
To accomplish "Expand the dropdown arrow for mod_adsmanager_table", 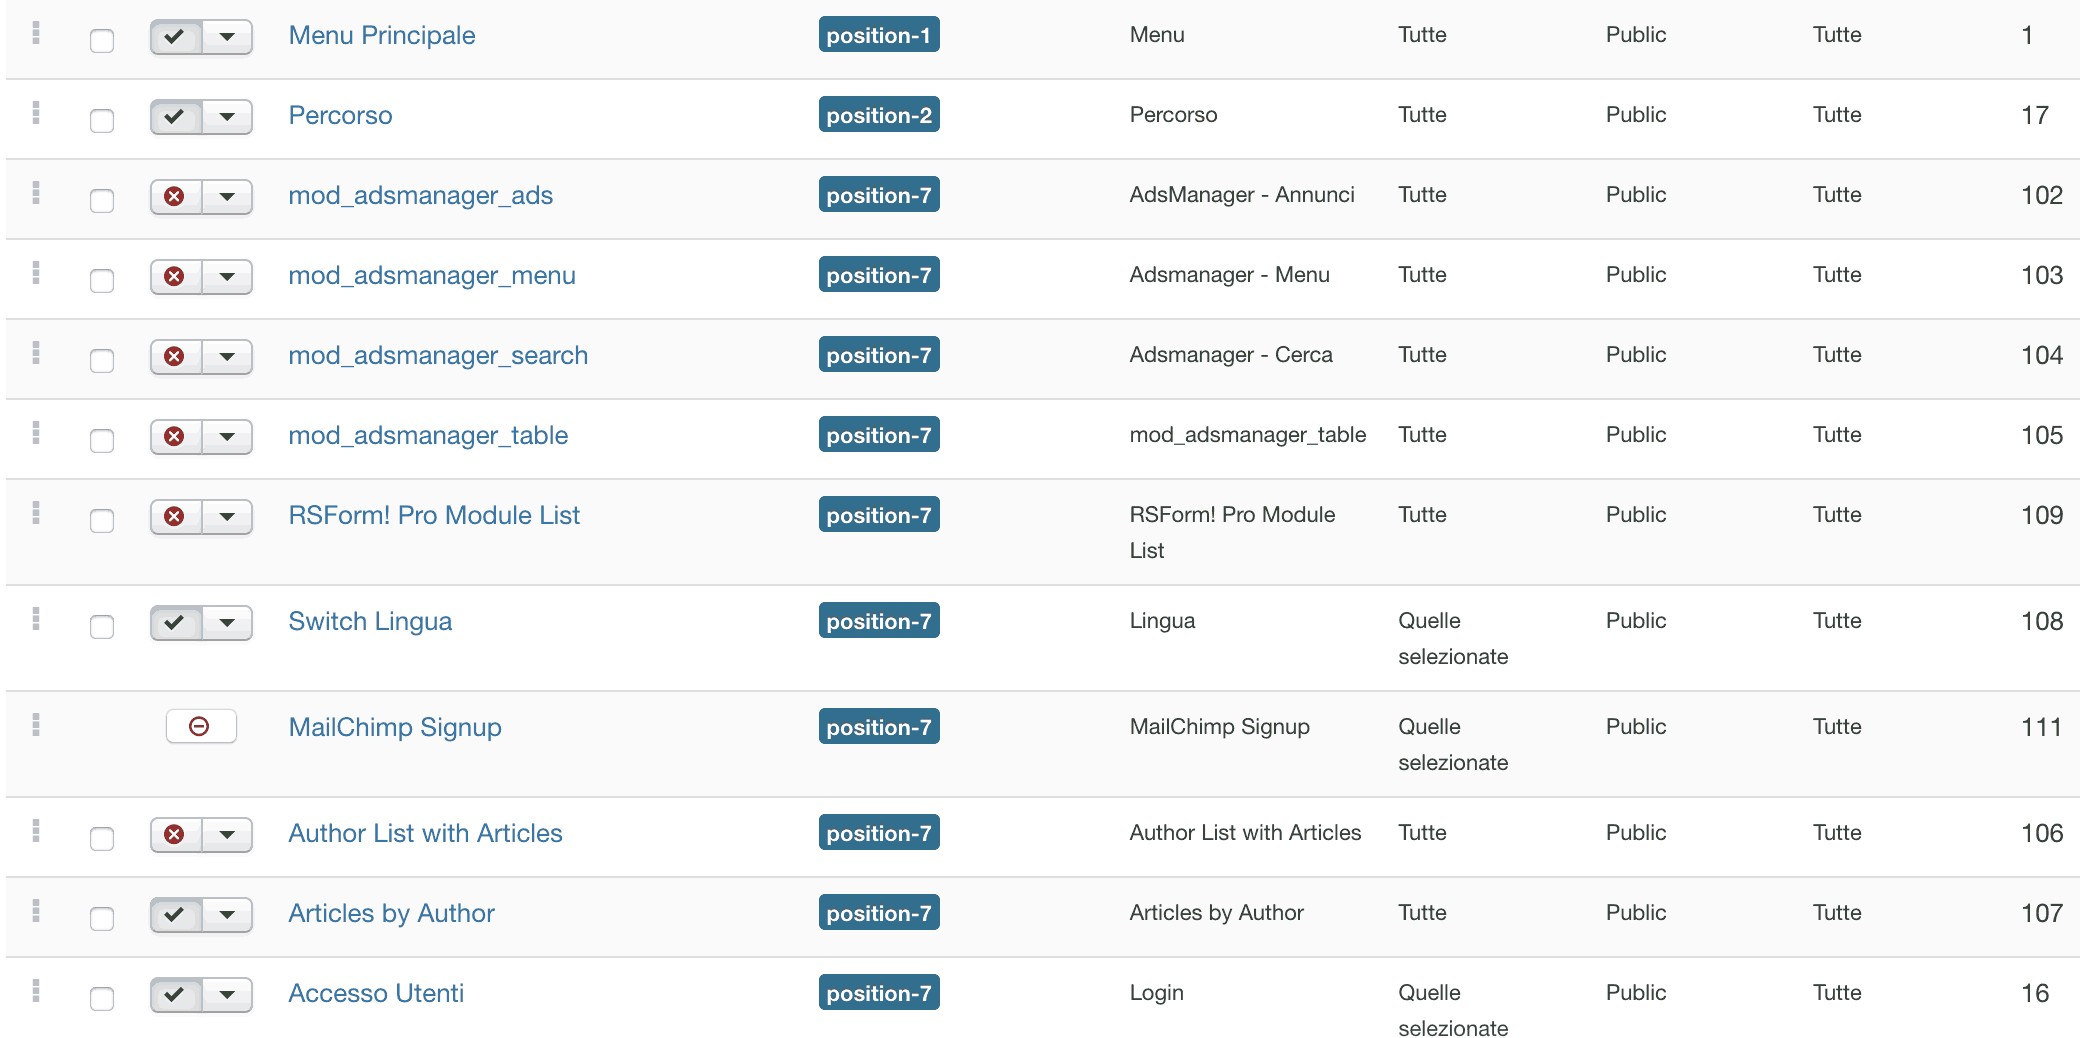I will 228,437.
